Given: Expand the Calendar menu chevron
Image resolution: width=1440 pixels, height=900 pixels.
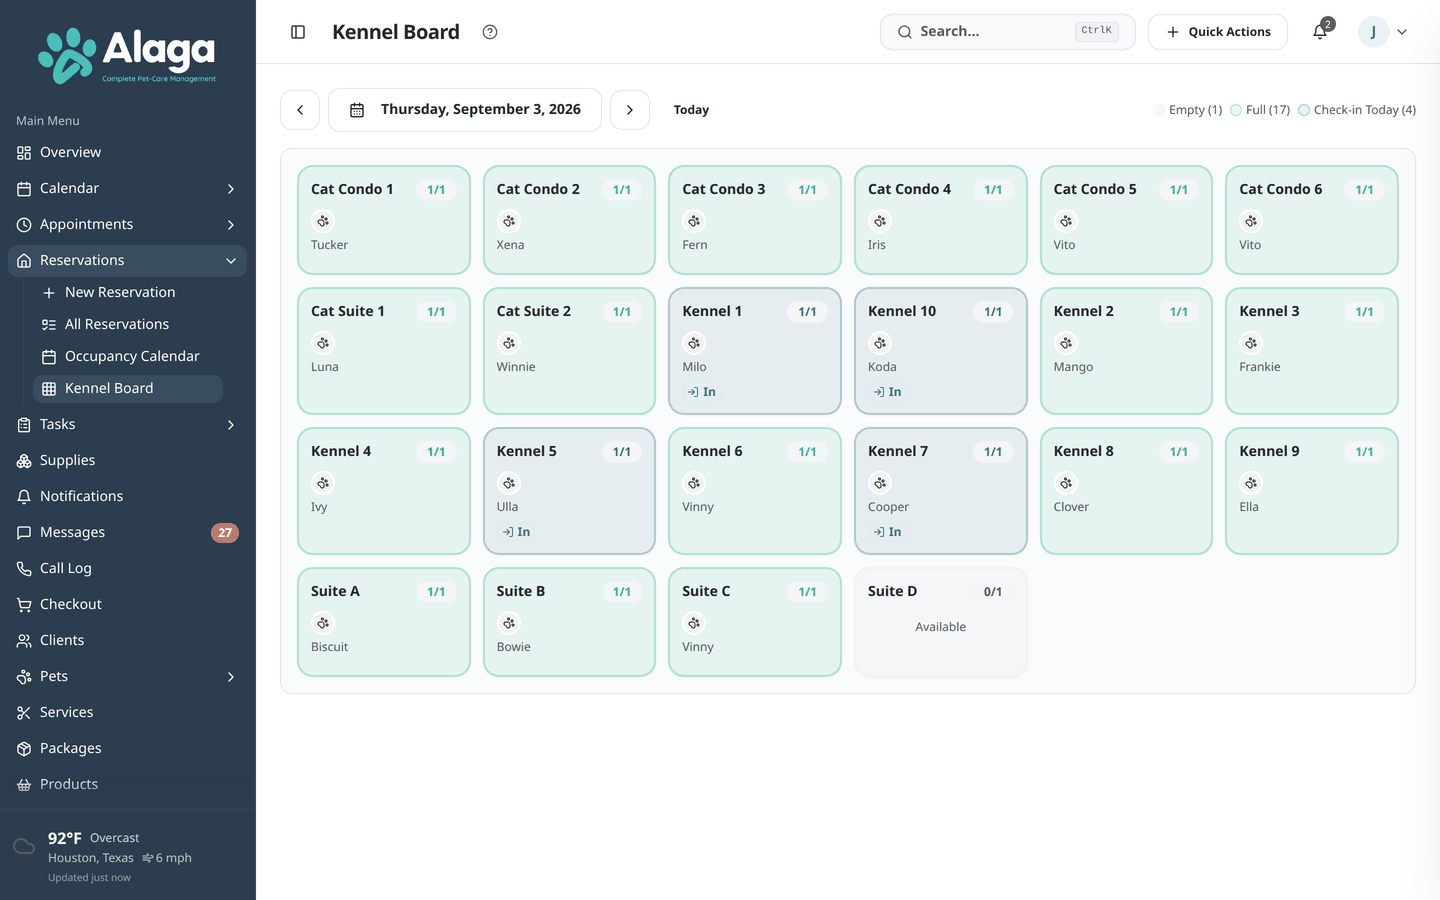Looking at the screenshot, I should click(x=231, y=189).
